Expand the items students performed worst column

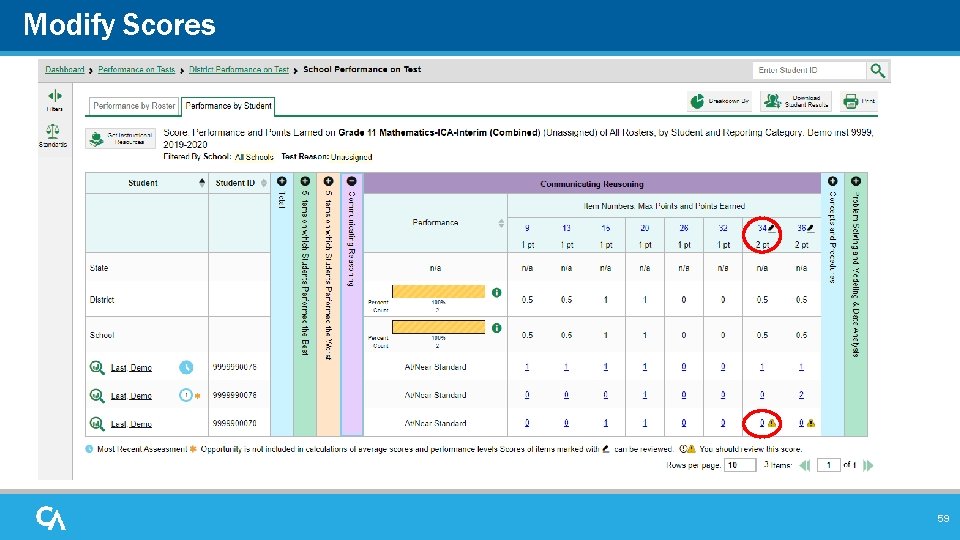coord(328,181)
